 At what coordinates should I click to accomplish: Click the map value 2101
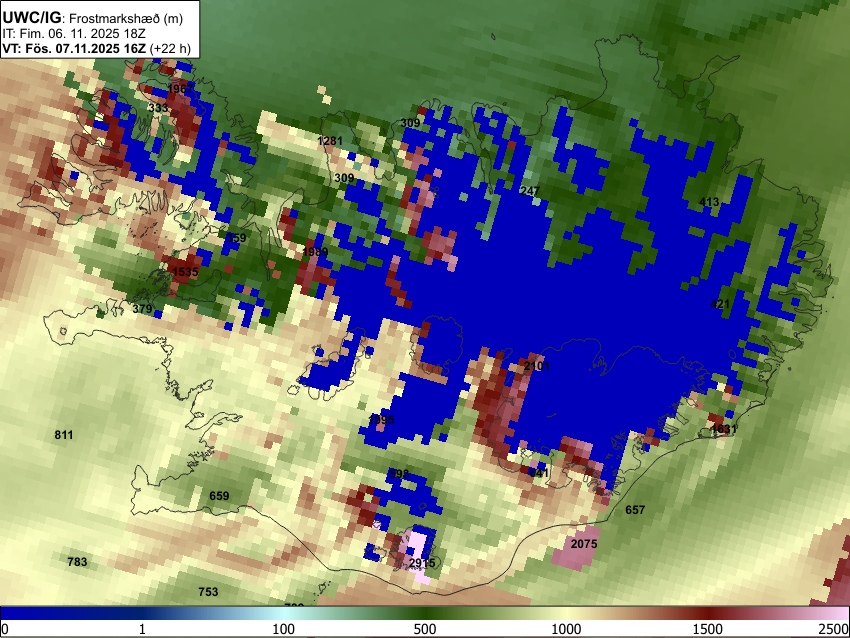537,366
